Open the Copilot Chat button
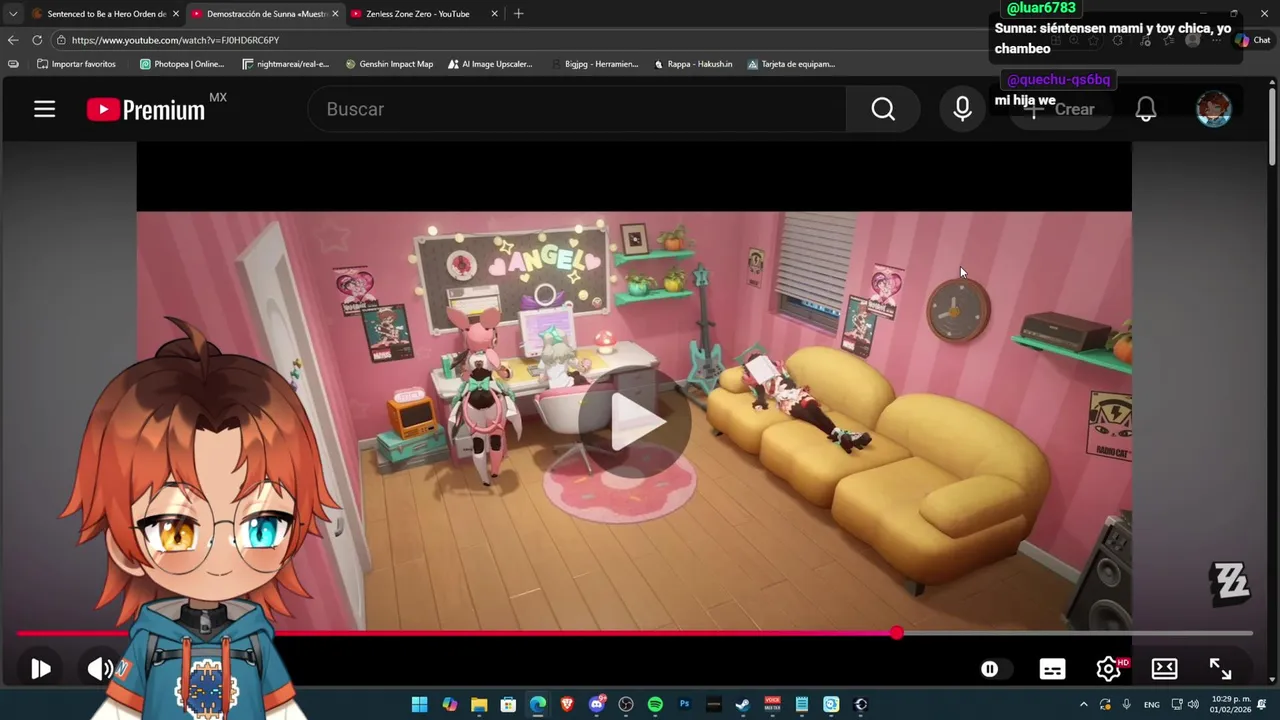This screenshot has width=1280, height=720. coord(1252,40)
